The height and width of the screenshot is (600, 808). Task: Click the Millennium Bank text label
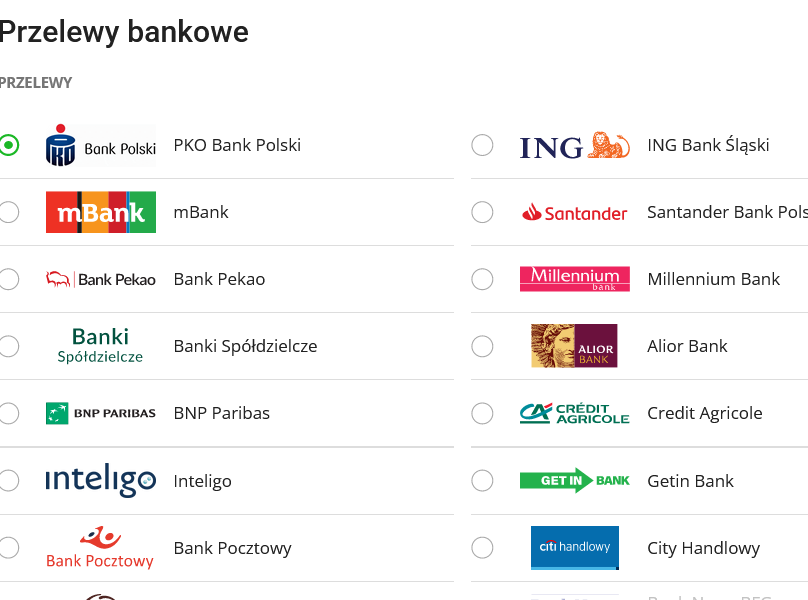(713, 279)
